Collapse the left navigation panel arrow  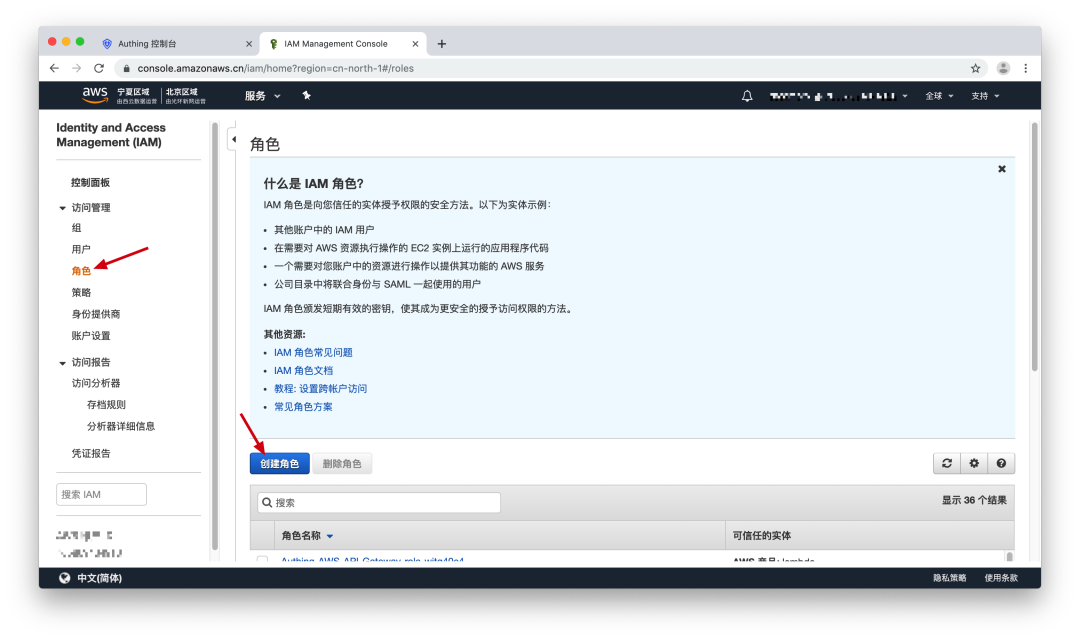point(233,139)
